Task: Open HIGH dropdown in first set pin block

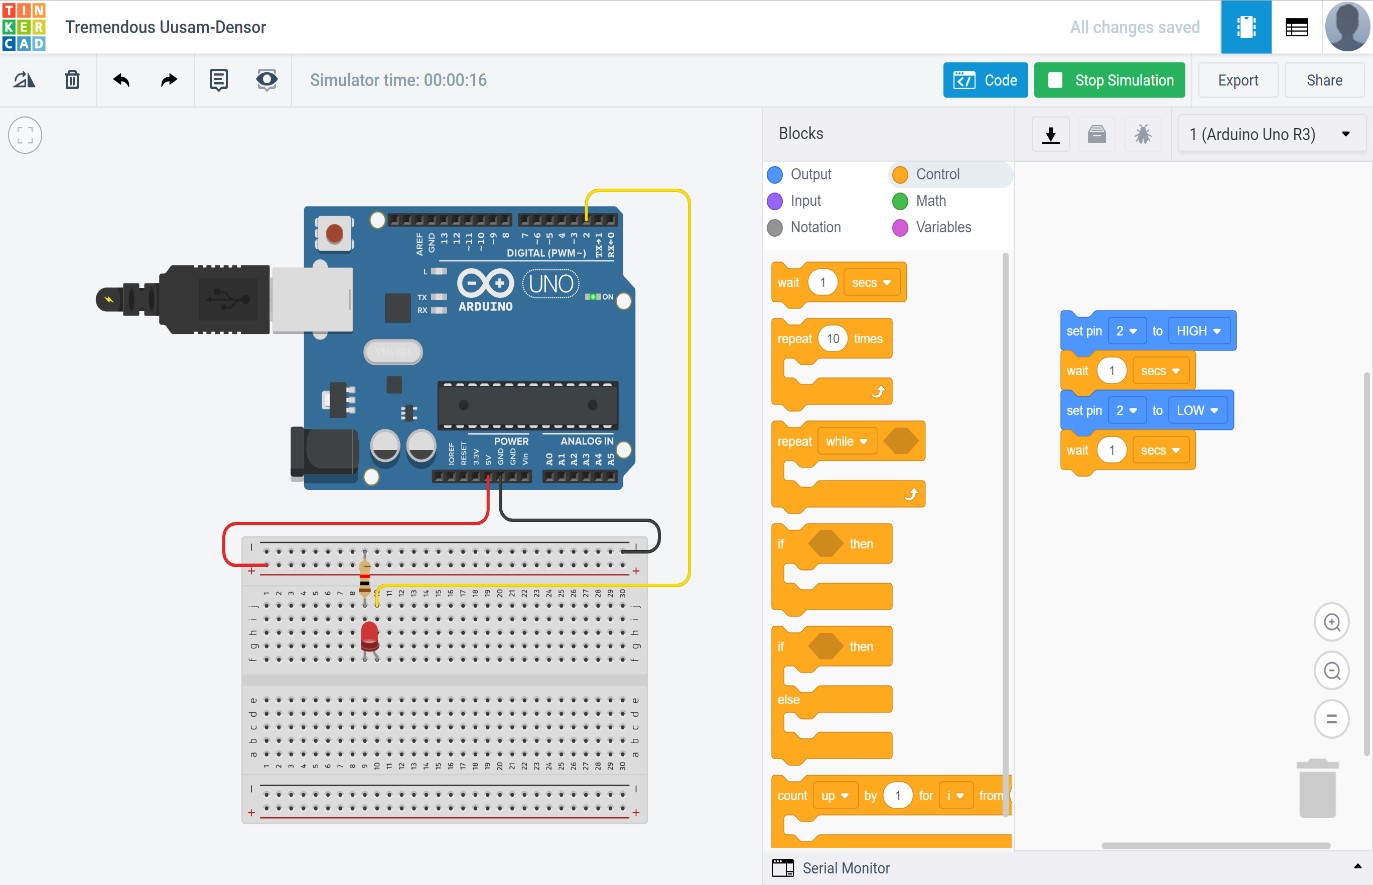Action: (1199, 331)
